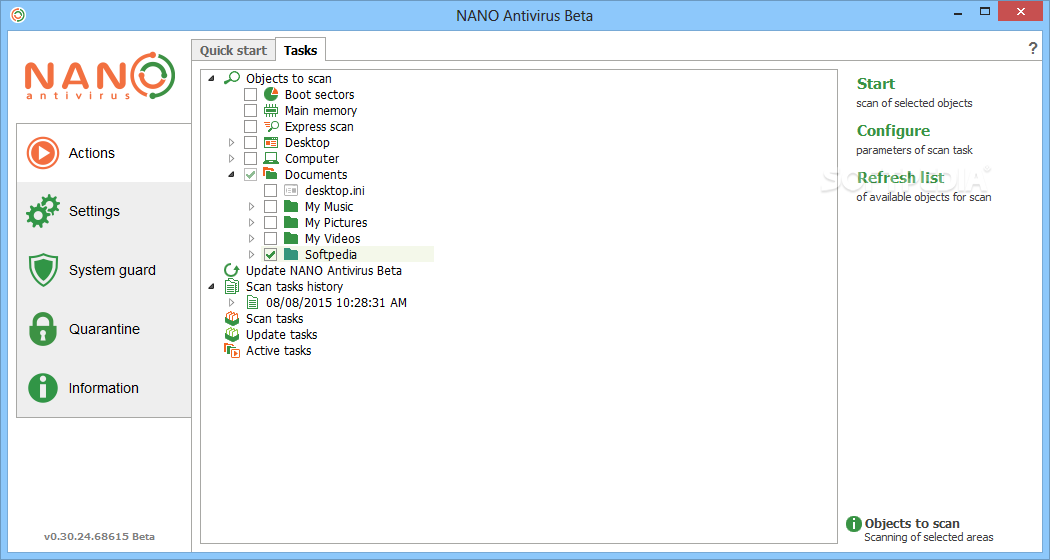Click the System guard shield icon
The height and width of the screenshot is (560, 1050).
tap(43, 270)
